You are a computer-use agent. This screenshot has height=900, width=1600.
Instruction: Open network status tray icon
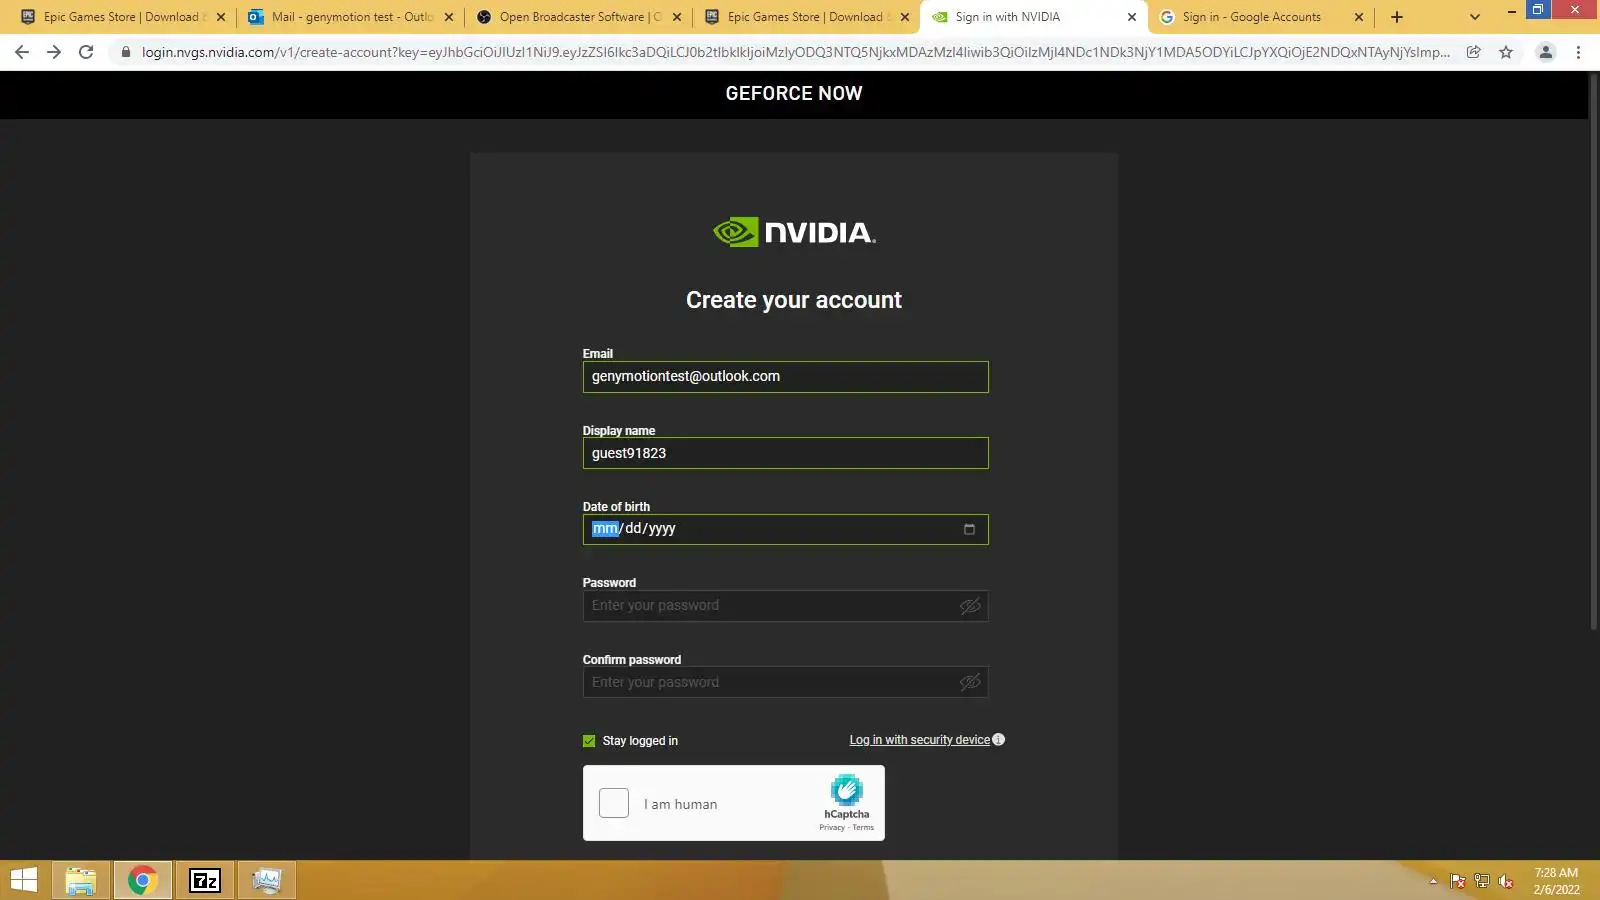click(x=1482, y=881)
